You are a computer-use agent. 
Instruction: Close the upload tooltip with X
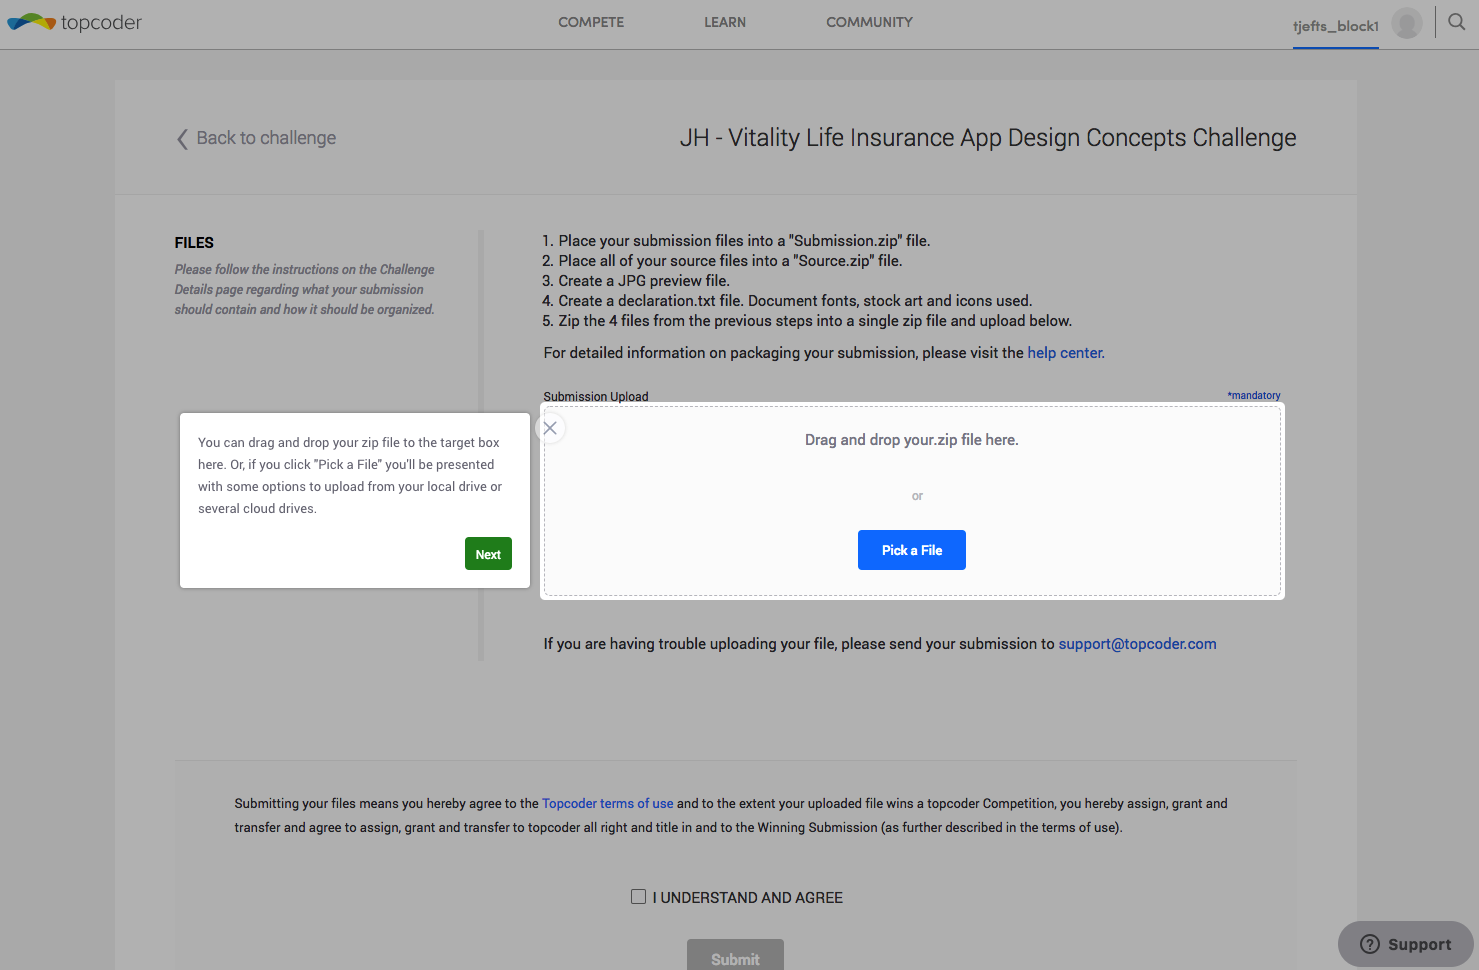550,428
